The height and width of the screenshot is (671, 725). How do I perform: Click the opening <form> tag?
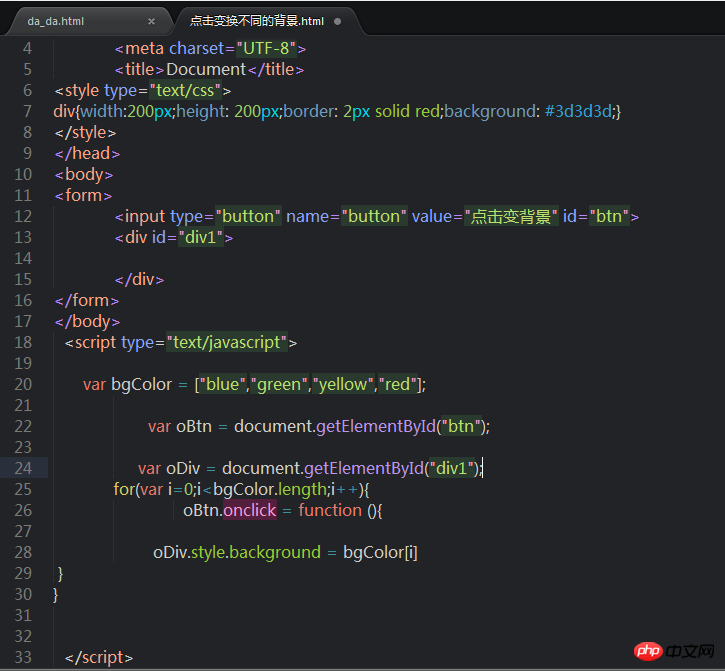coord(83,196)
